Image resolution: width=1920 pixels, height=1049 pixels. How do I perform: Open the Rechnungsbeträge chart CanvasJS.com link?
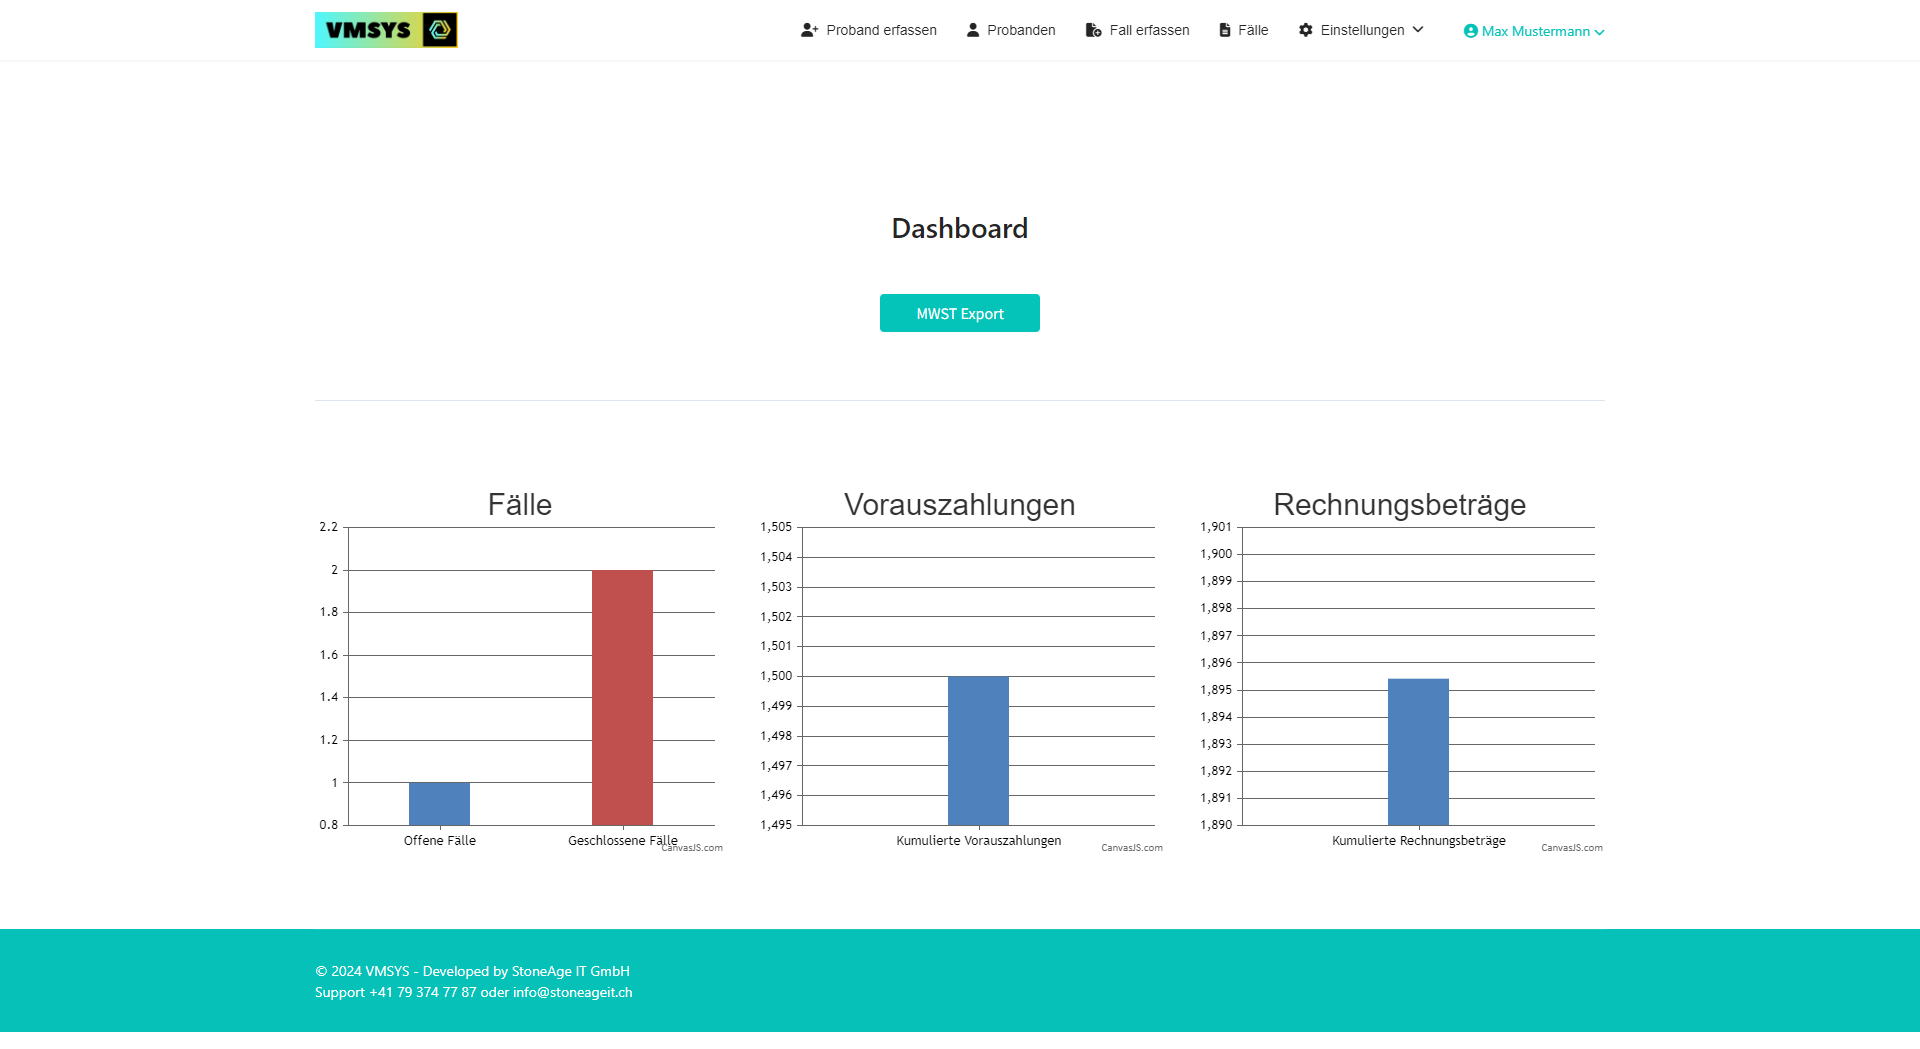coord(1572,848)
